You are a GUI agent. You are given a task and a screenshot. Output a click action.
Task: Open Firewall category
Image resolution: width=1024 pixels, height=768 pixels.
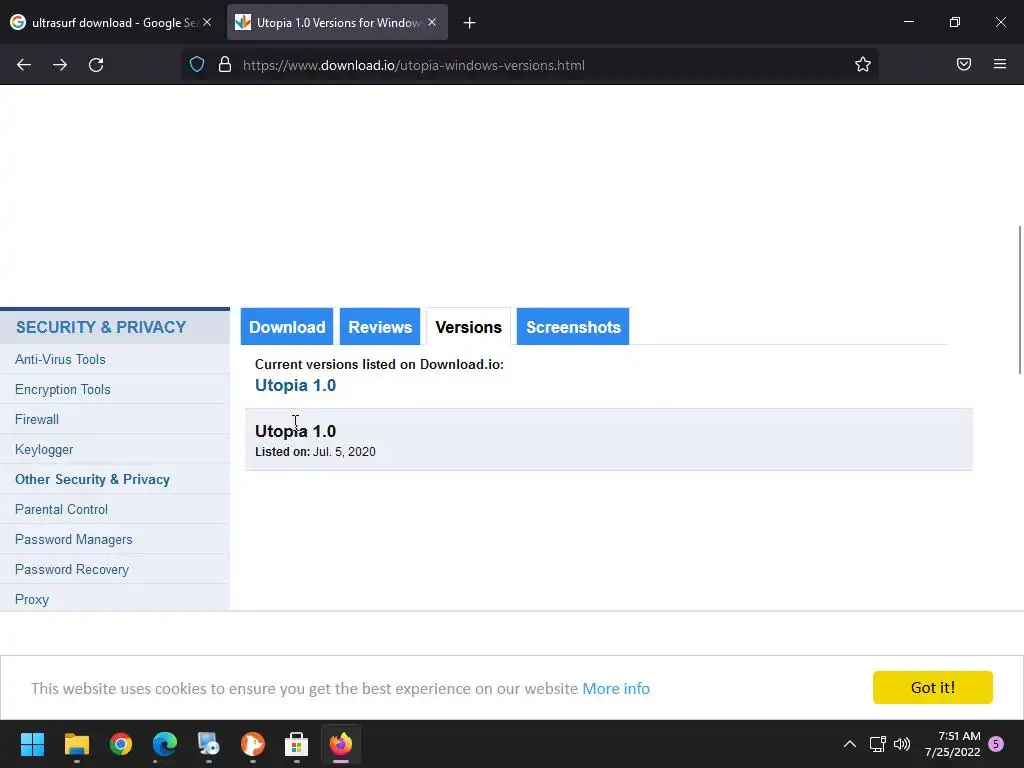(x=37, y=419)
